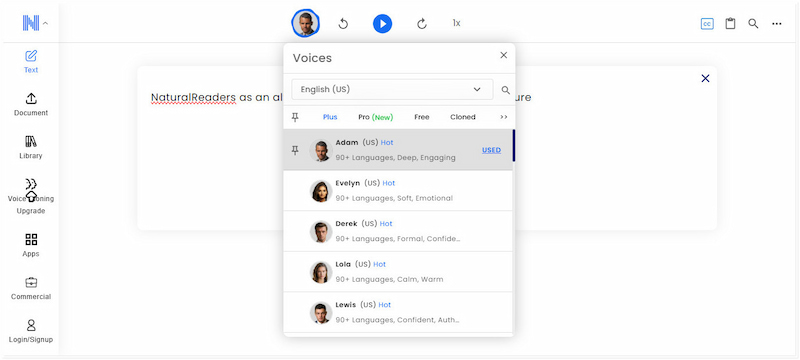Open the clipboard icon in top bar

(731, 23)
